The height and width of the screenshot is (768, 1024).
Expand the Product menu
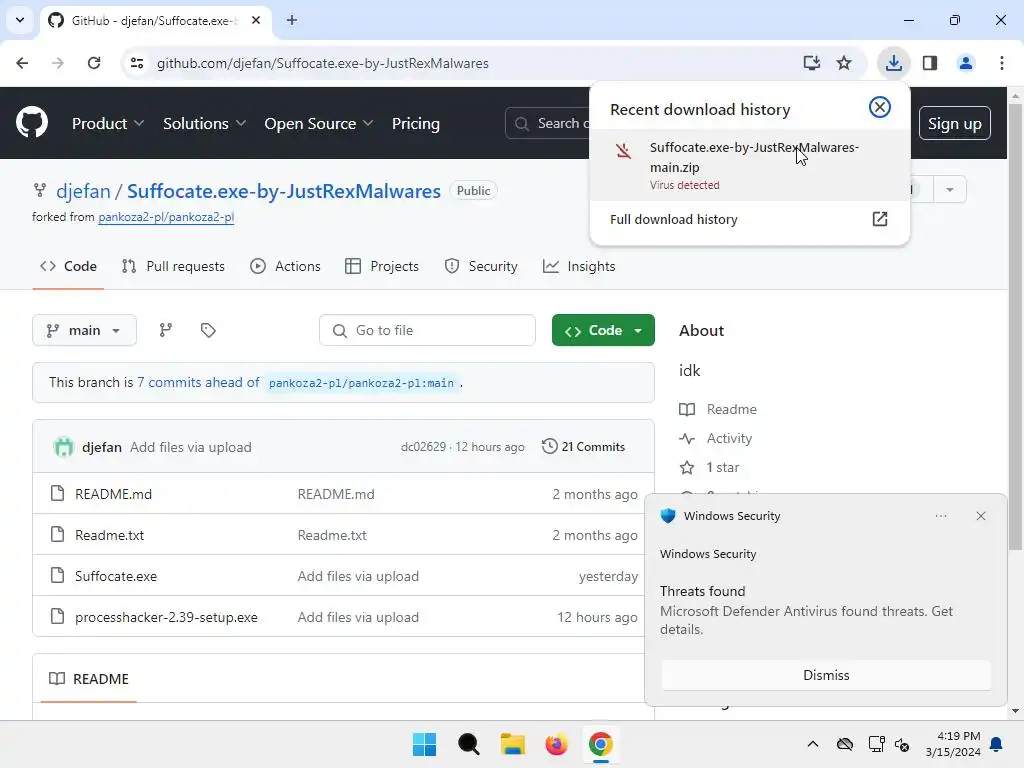108,123
